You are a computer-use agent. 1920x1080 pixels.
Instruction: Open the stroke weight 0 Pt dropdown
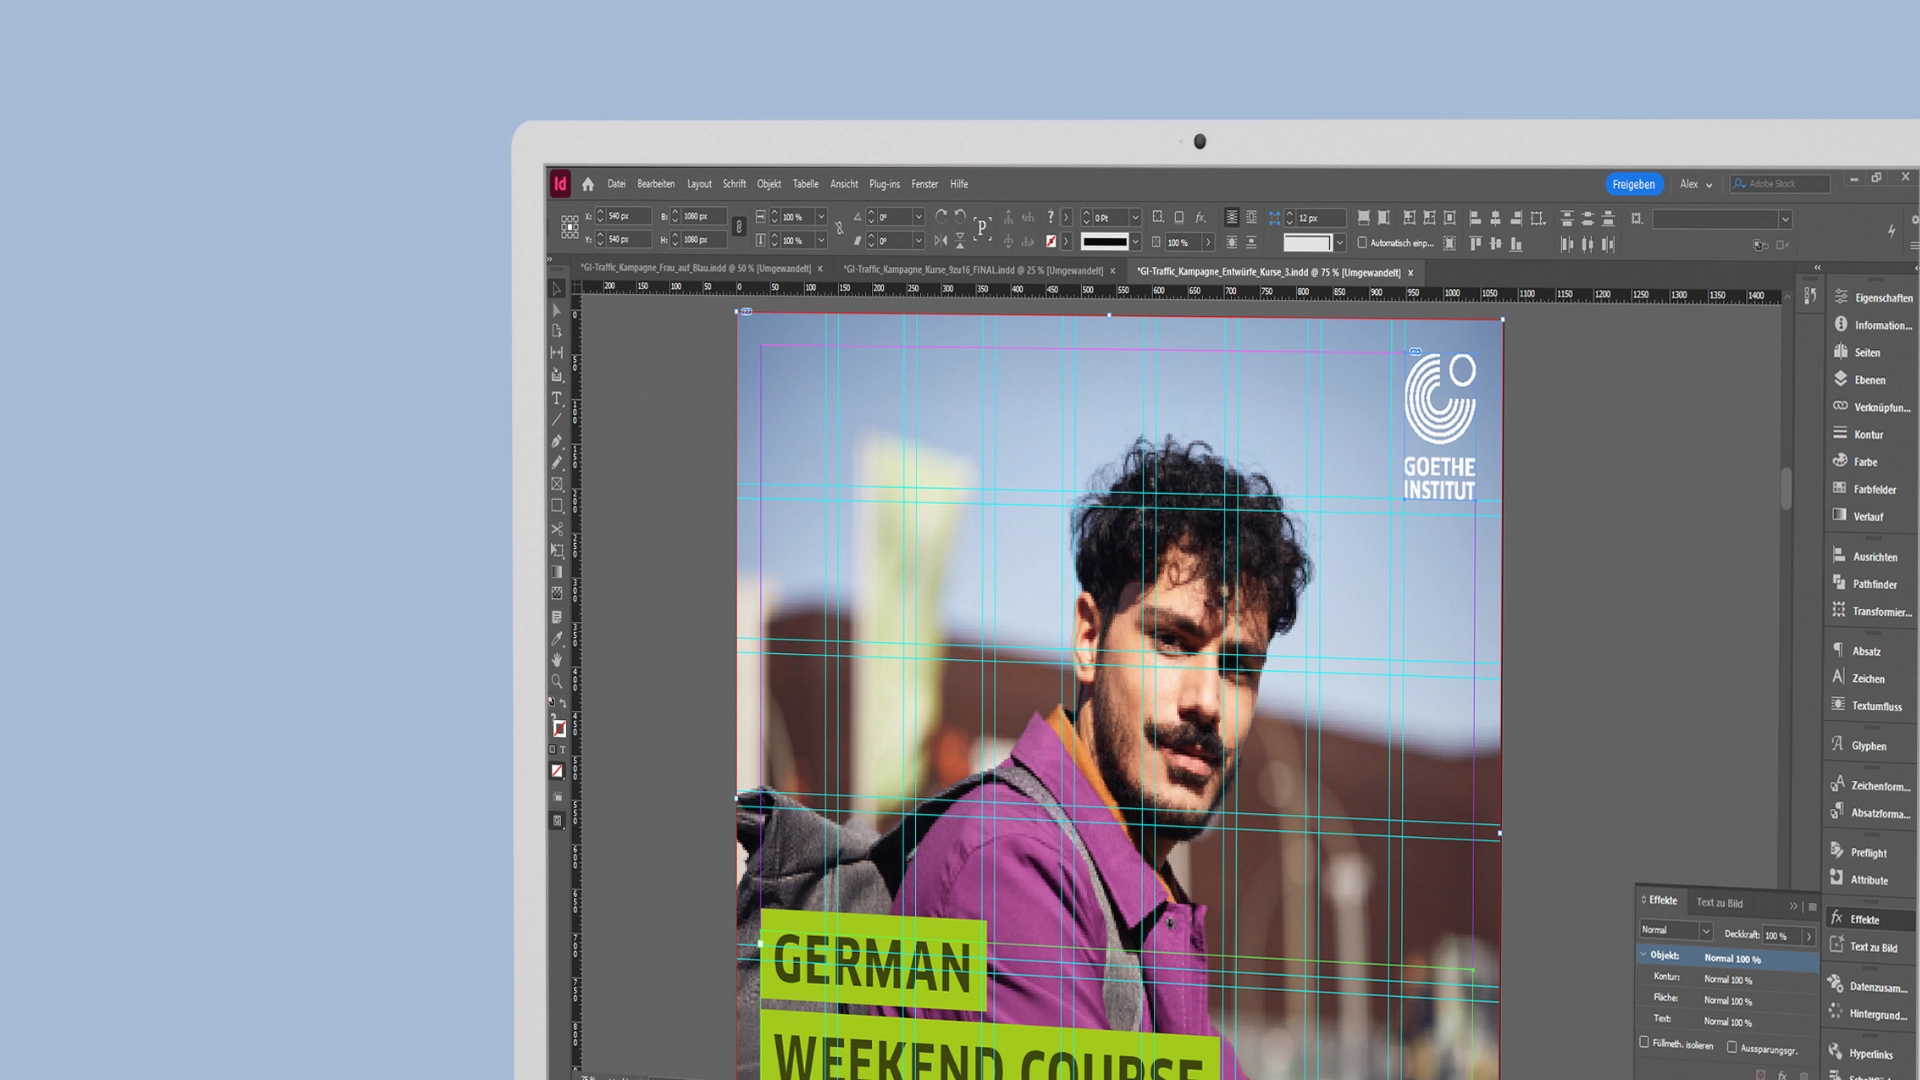1135,217
